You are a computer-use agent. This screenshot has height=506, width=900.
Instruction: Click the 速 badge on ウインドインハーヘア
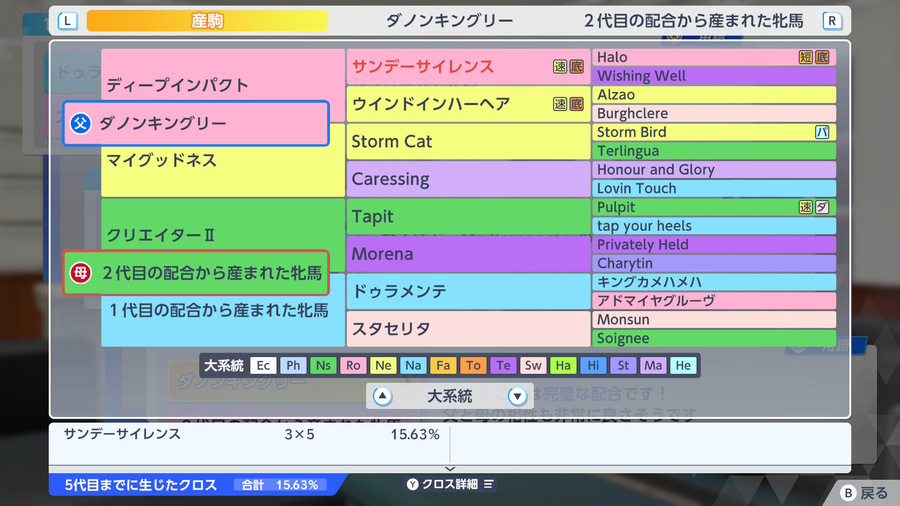point(560,104)
